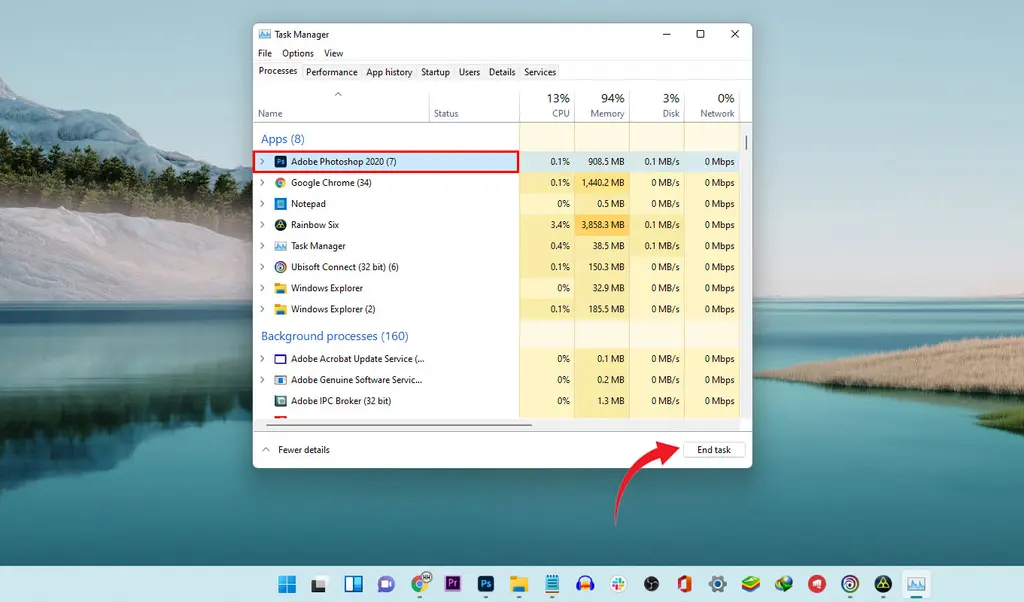Click the Background processes (160) heading

point(335,336)
